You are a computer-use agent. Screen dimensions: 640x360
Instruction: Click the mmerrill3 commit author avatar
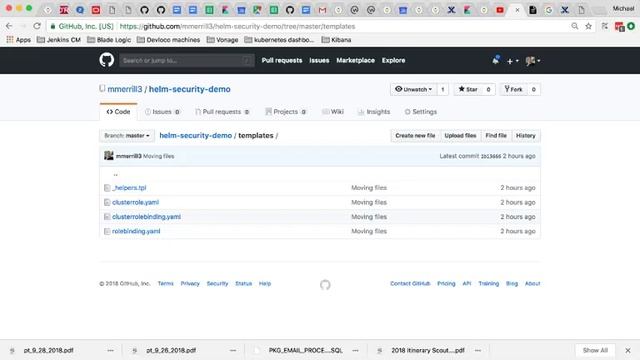(109, 156)
